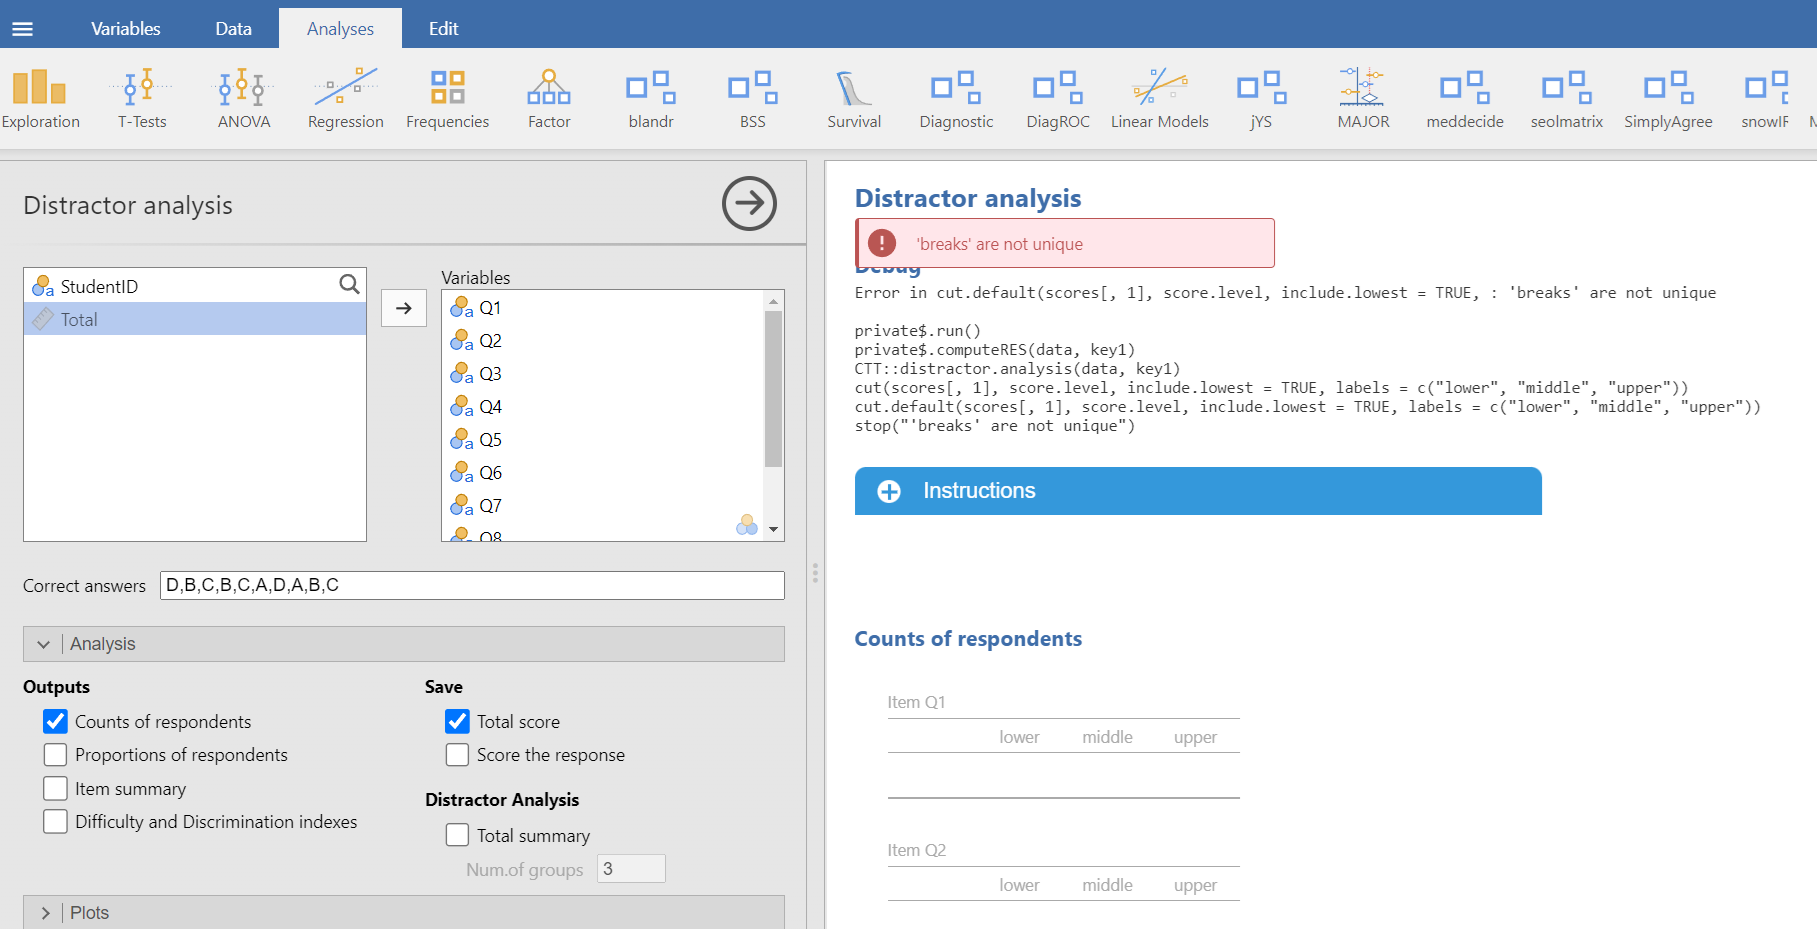This screenshot has height=929, width=1817.
Task: Hide the analysis options panel with the arrow
Action: coord(749,204)
